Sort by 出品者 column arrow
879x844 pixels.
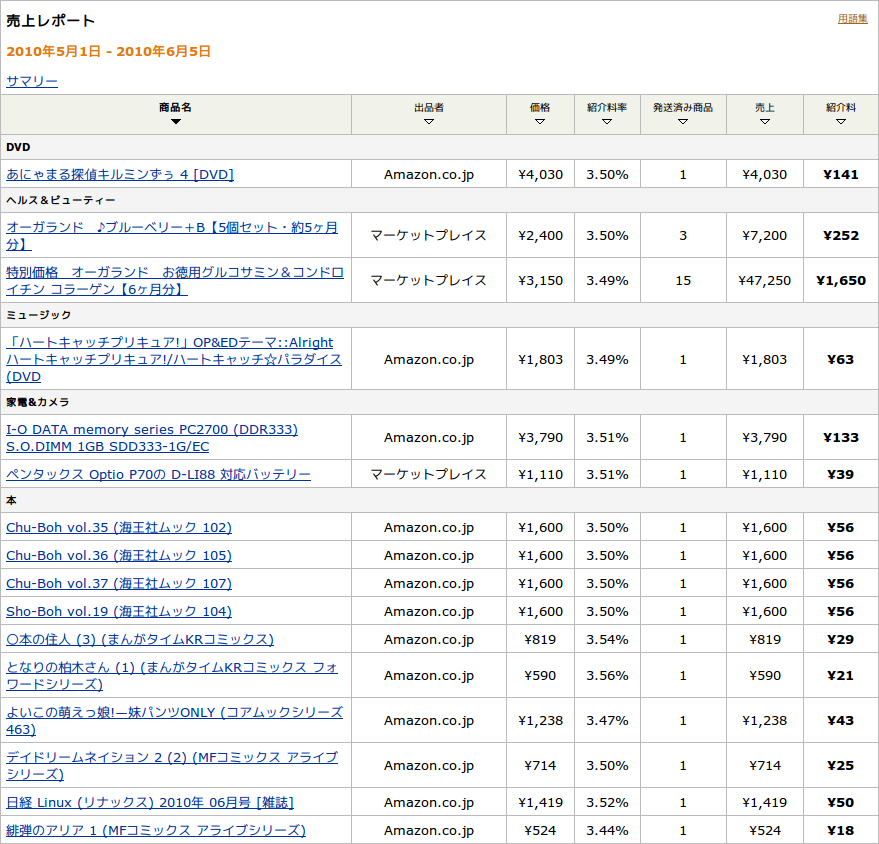click(x=429, y=122)
